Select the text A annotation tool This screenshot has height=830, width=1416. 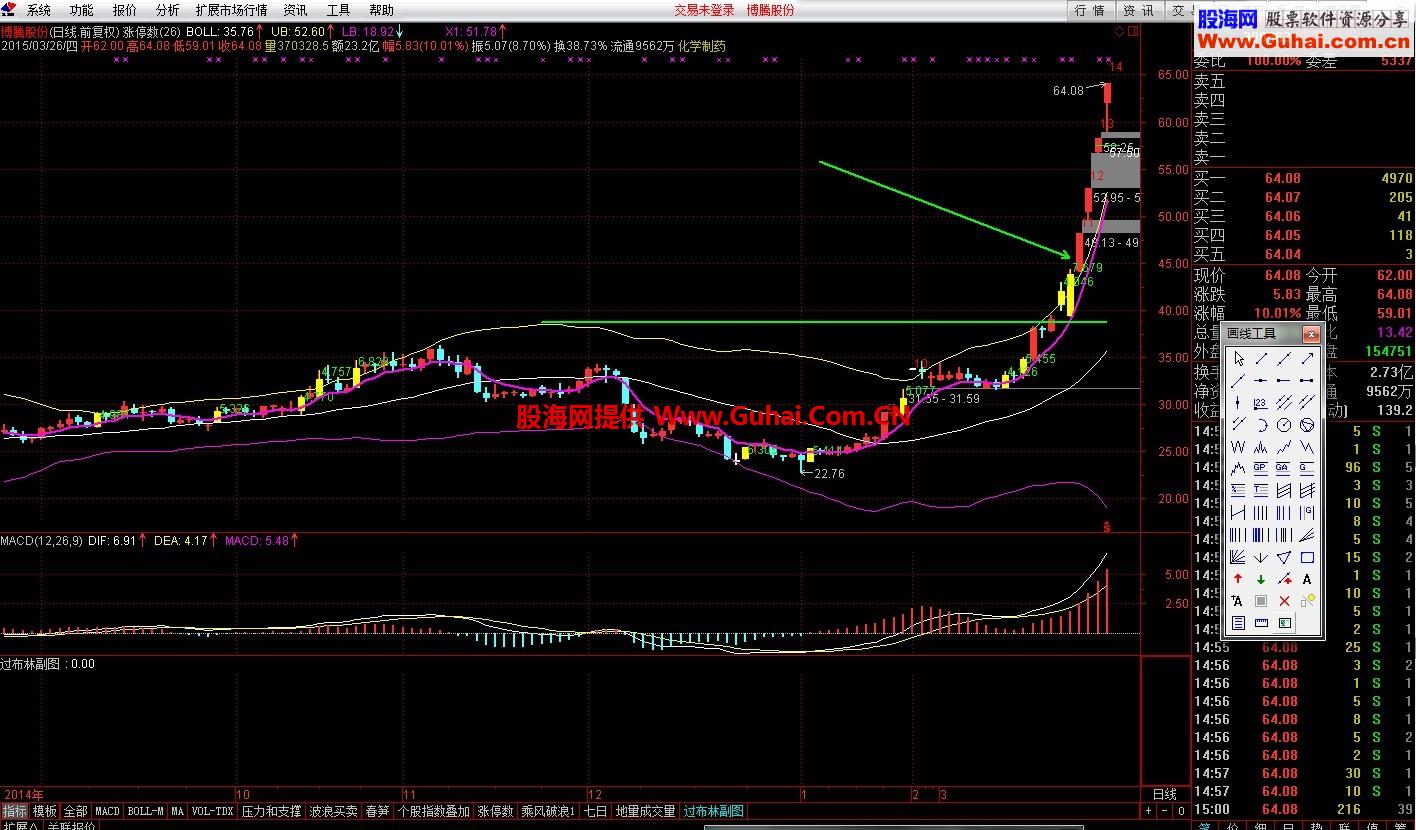(x=1307, y=579)
